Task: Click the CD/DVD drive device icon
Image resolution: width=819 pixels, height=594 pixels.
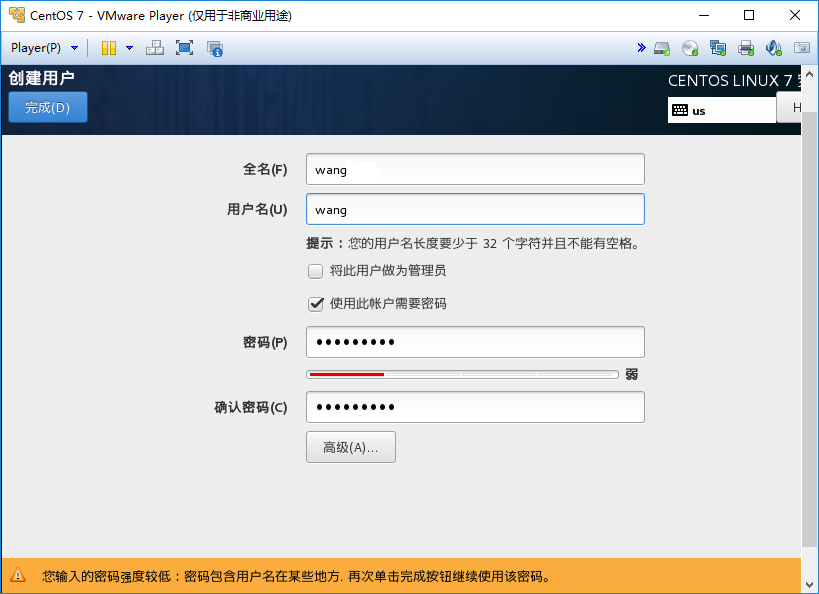Action: [x=690, y=49]
